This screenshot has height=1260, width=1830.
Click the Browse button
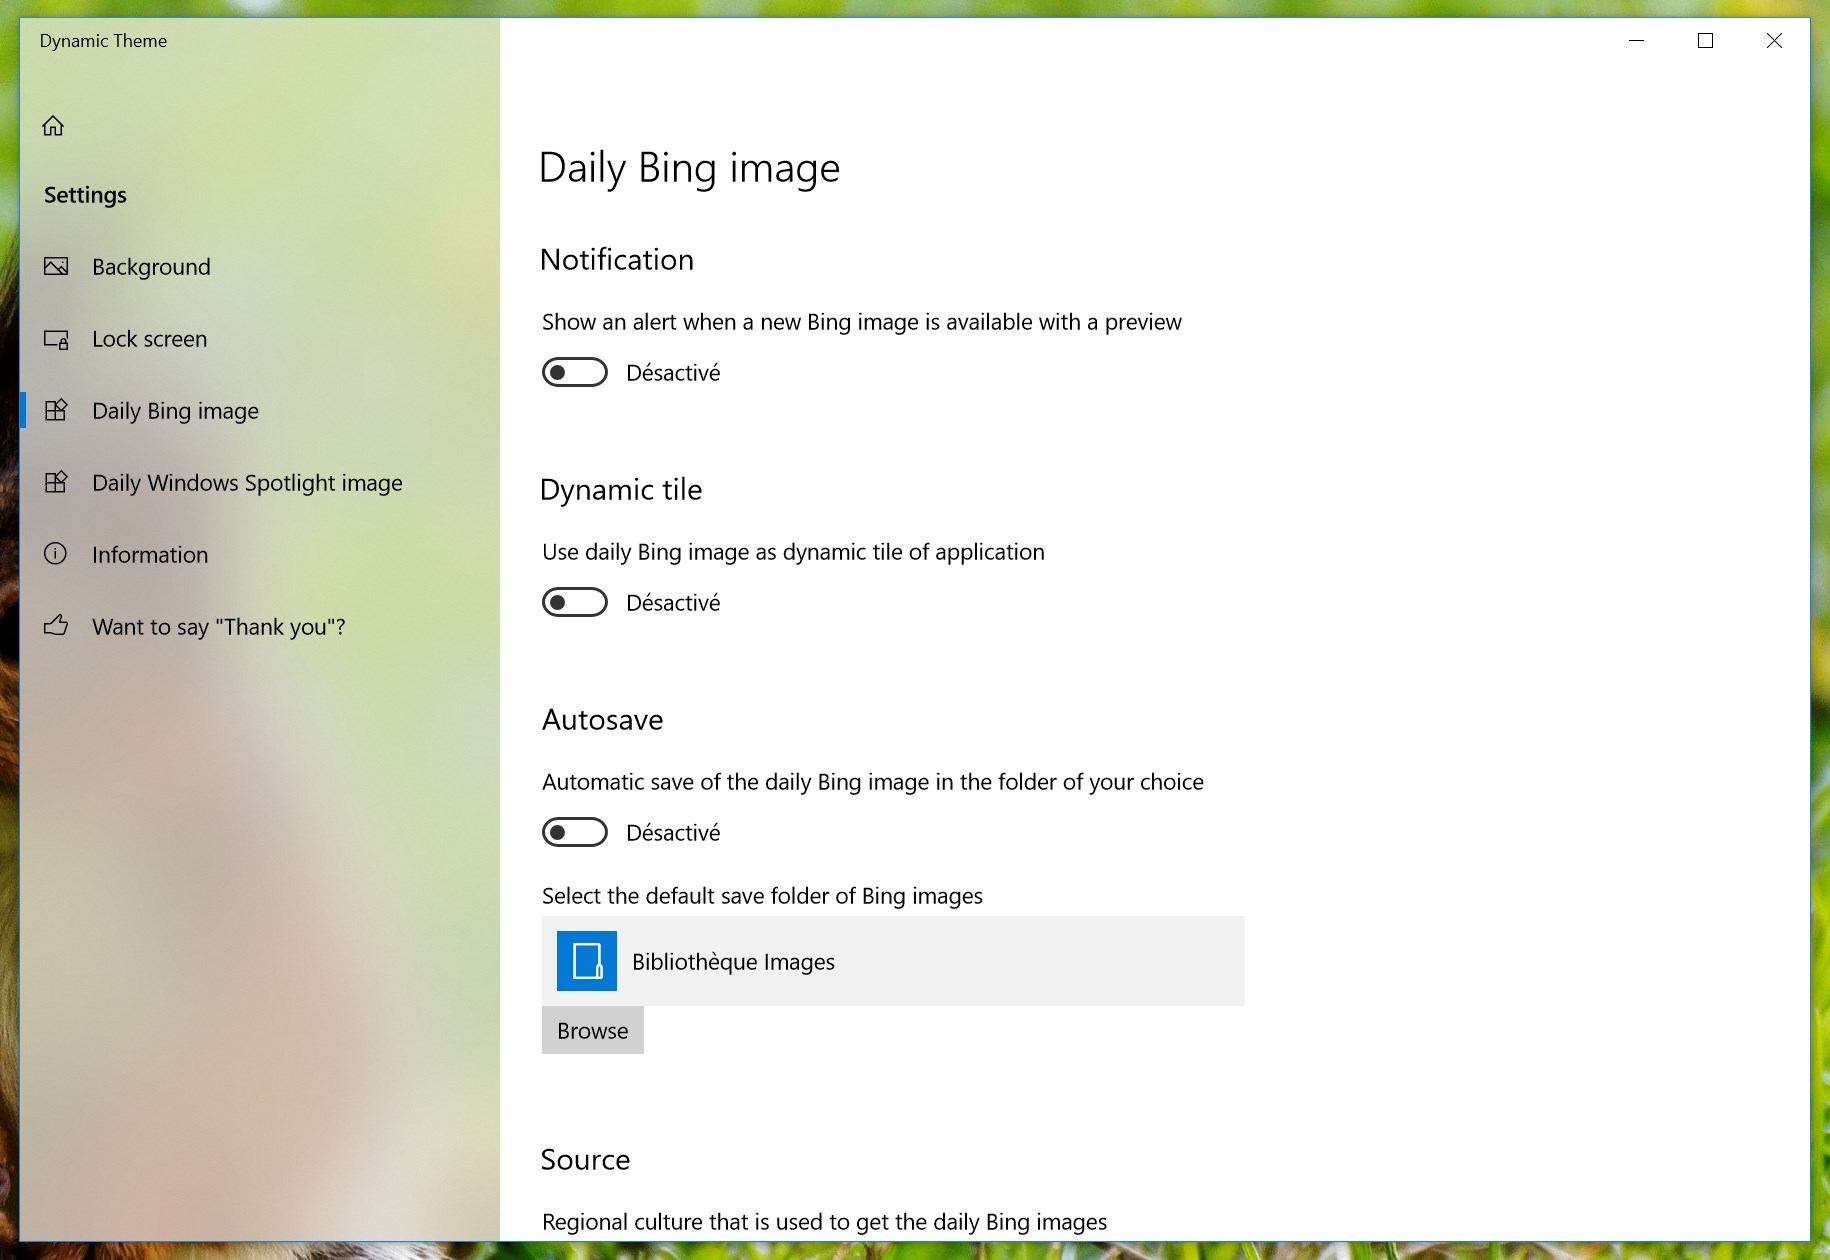(593, 1030)
